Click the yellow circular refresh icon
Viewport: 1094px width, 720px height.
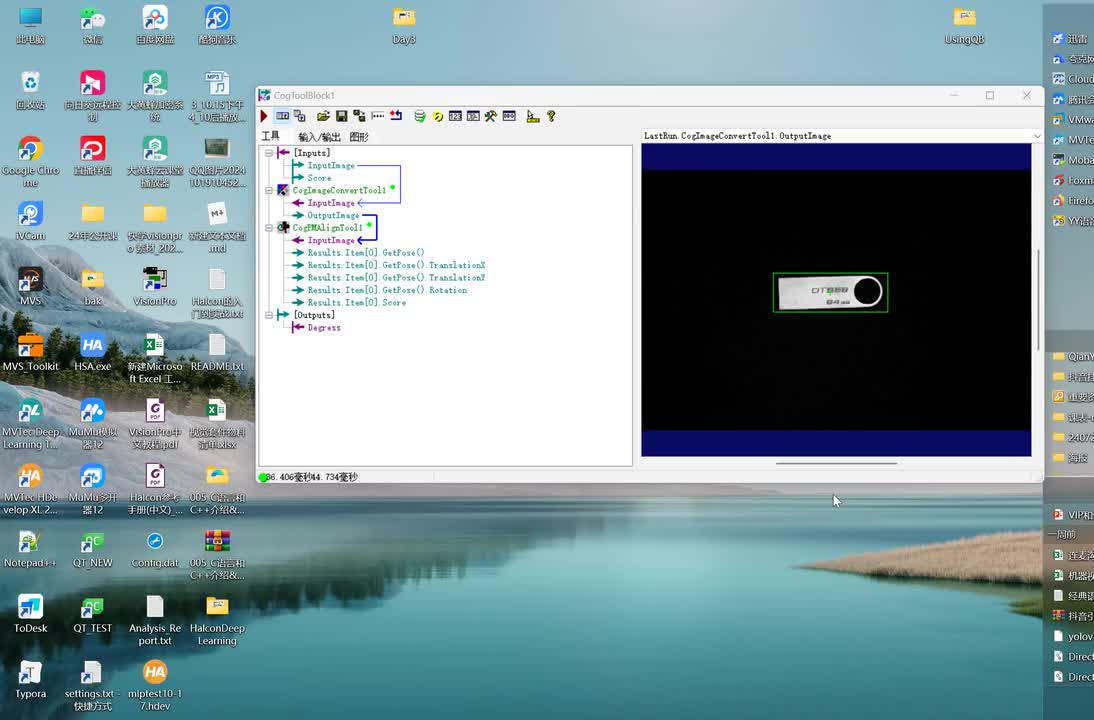tap(437, 117)
